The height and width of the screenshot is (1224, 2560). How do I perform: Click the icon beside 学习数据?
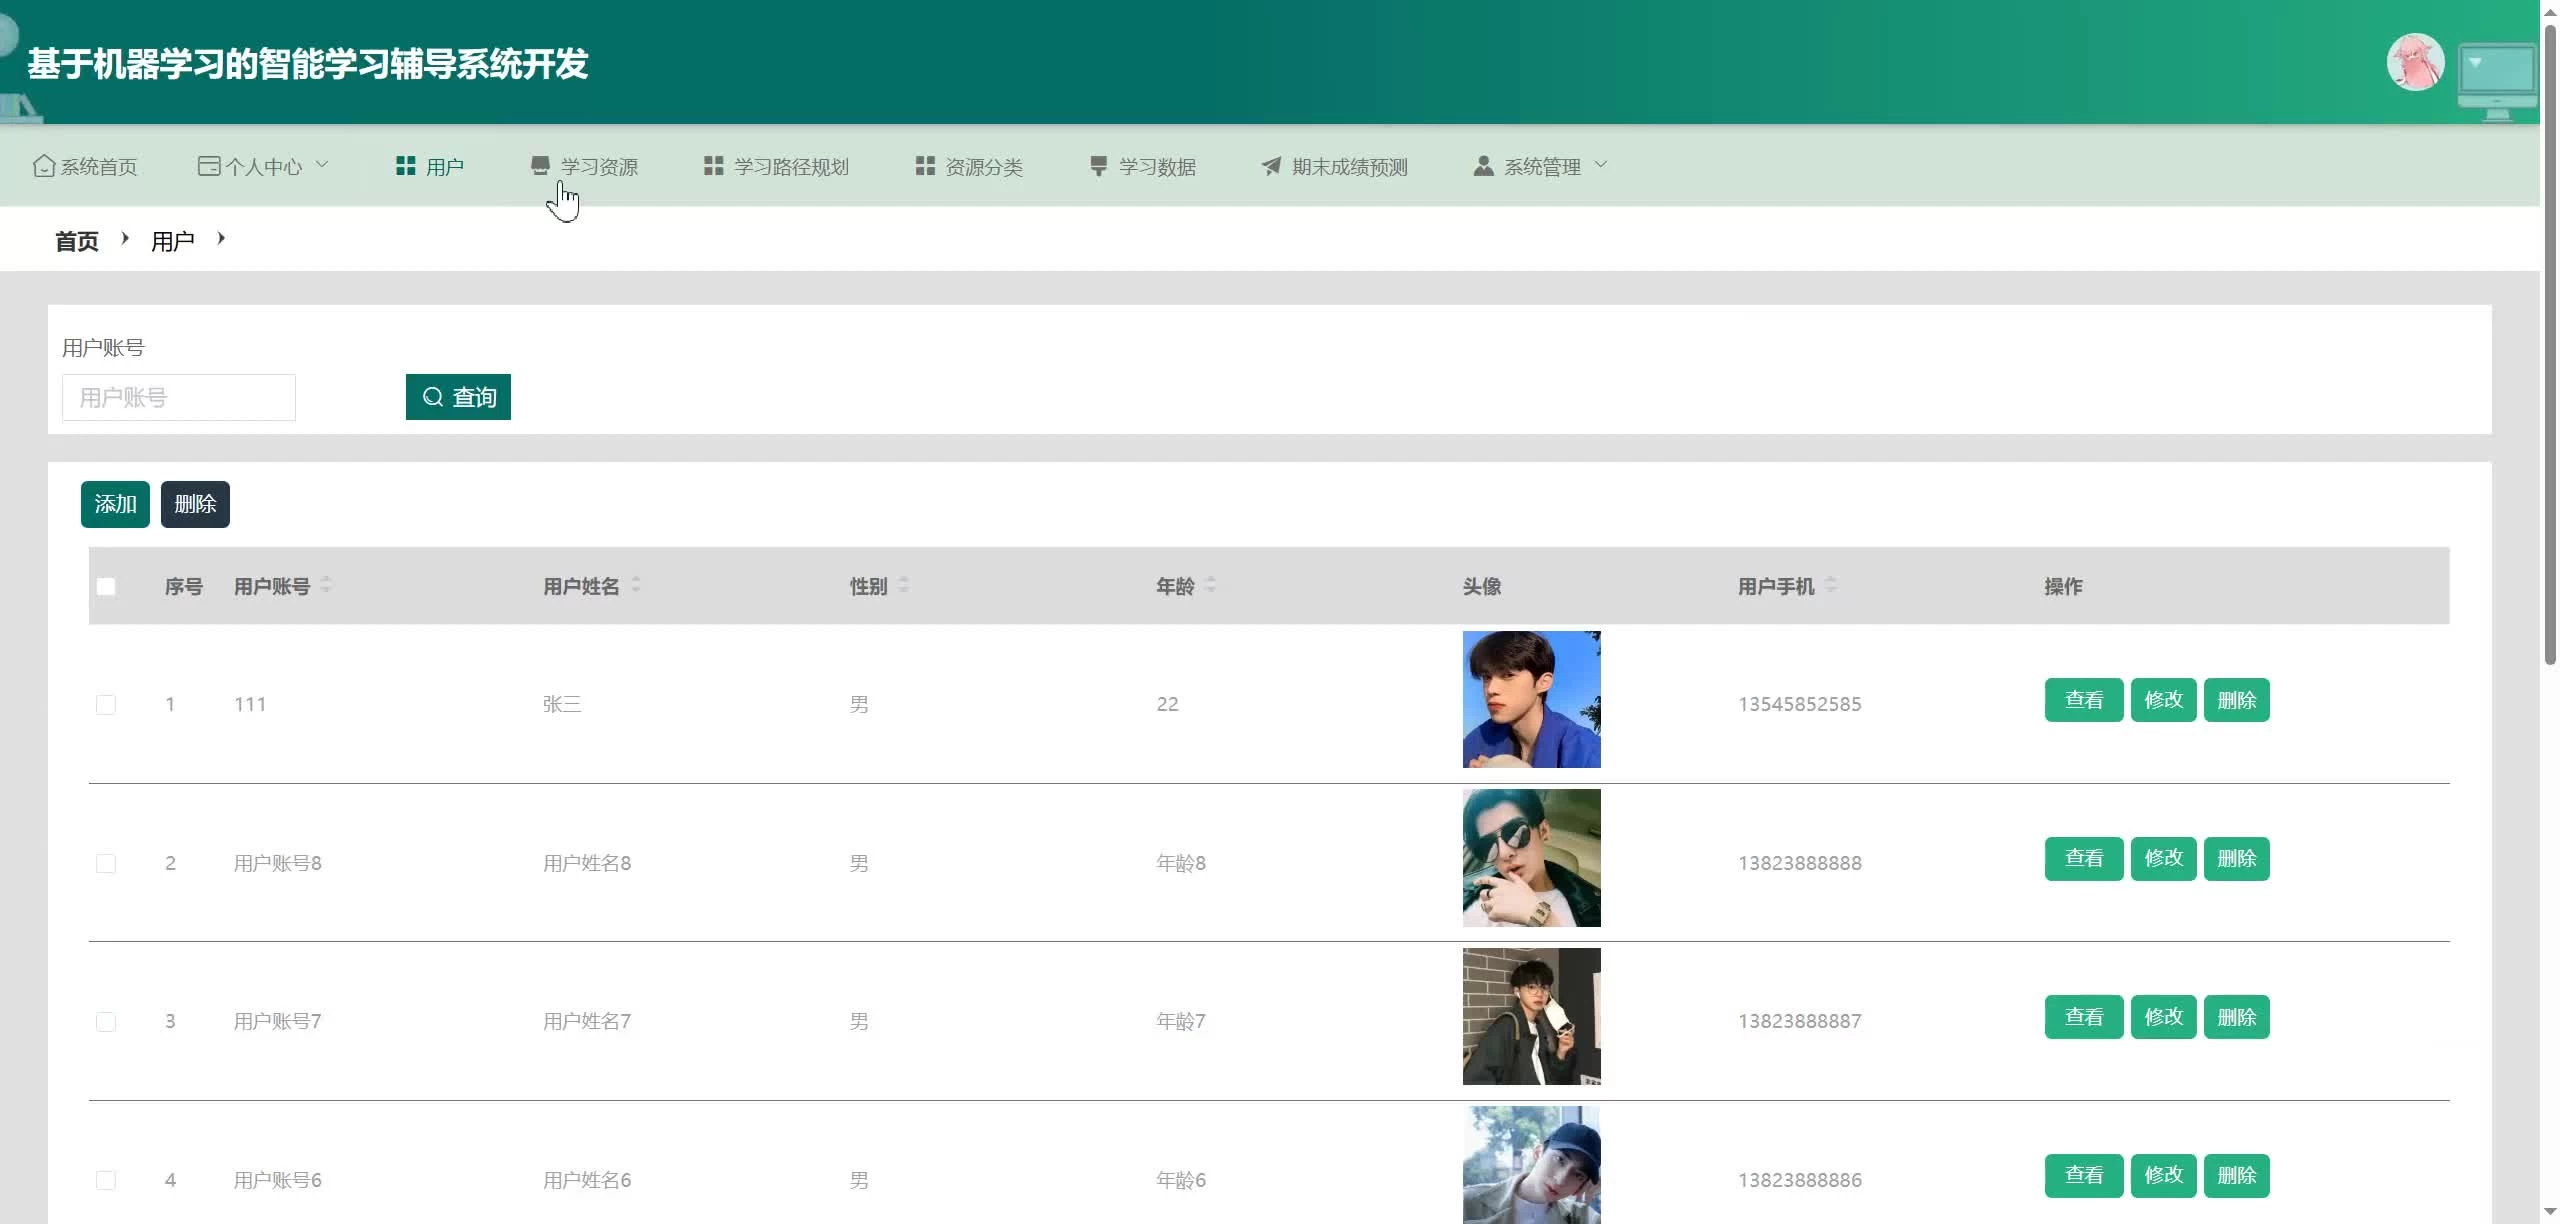(1098, 166)
